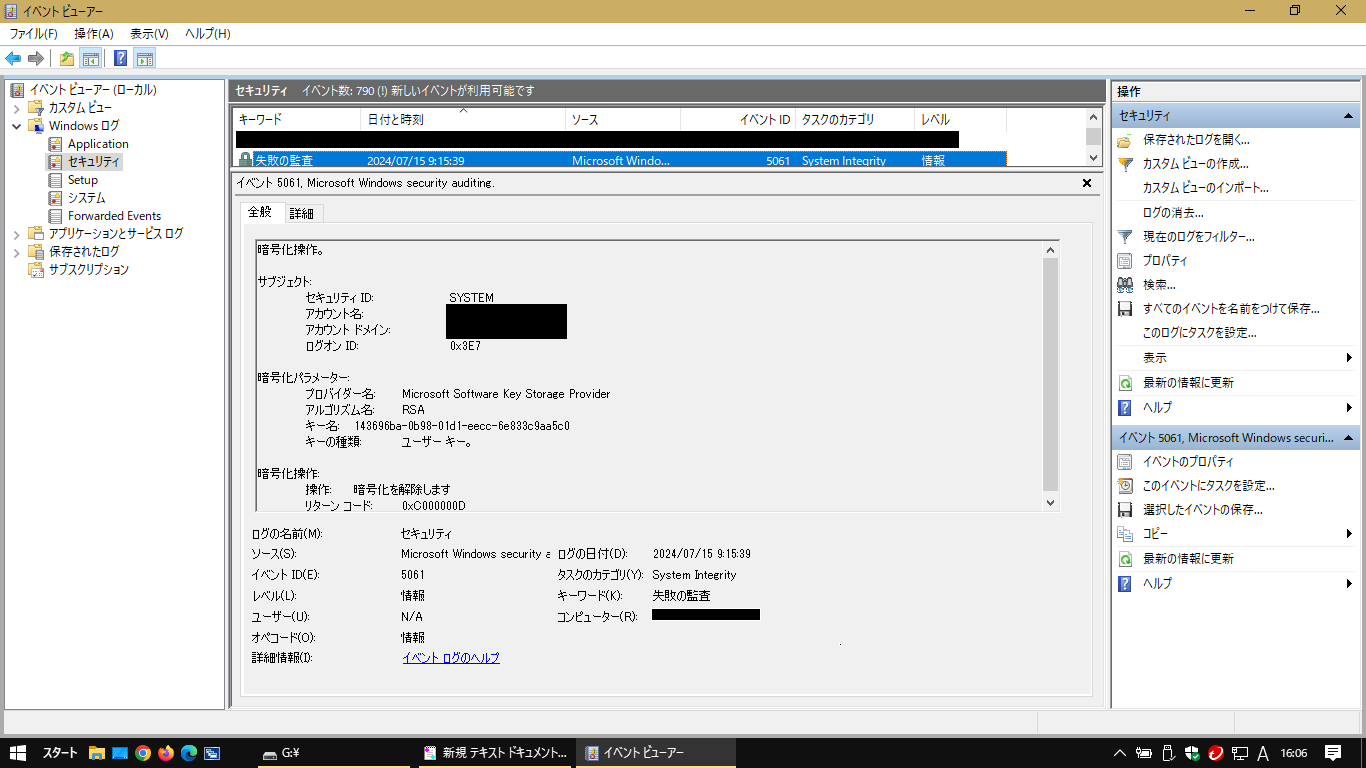Open Firefox from the taskbar
The width and height of the screenshot is (1366, 768).
coord(166,753)
